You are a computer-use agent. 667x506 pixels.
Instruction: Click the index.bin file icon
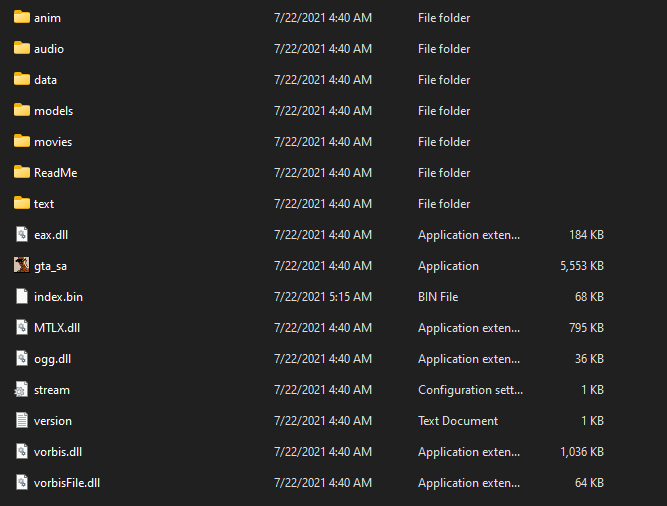point(22,296)
